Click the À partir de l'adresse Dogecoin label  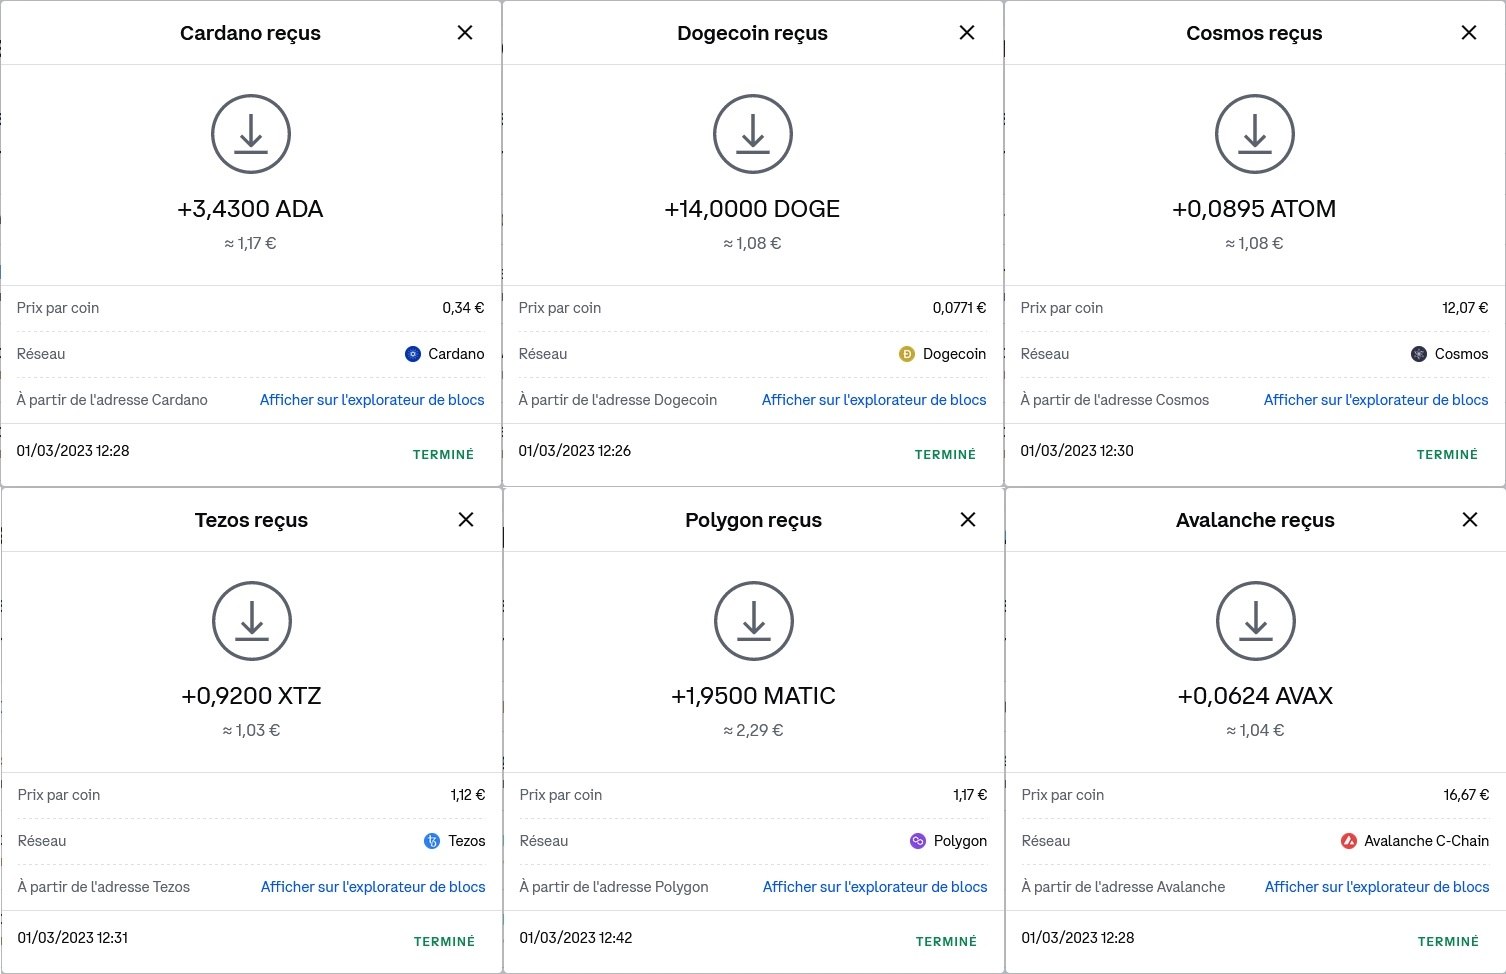(x=618, y=400)
